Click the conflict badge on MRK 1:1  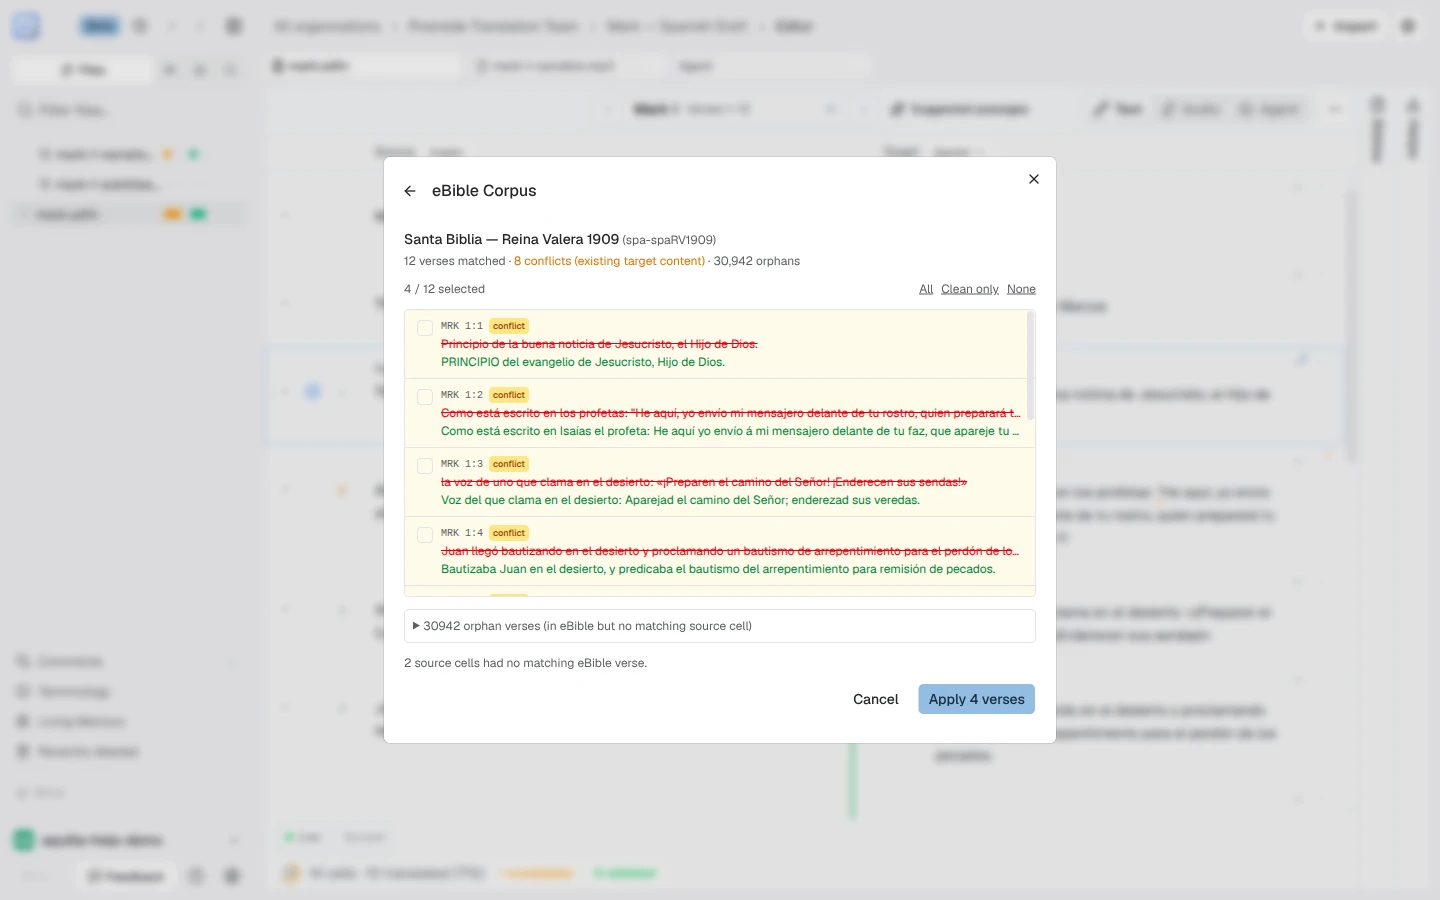click(509, 326)
